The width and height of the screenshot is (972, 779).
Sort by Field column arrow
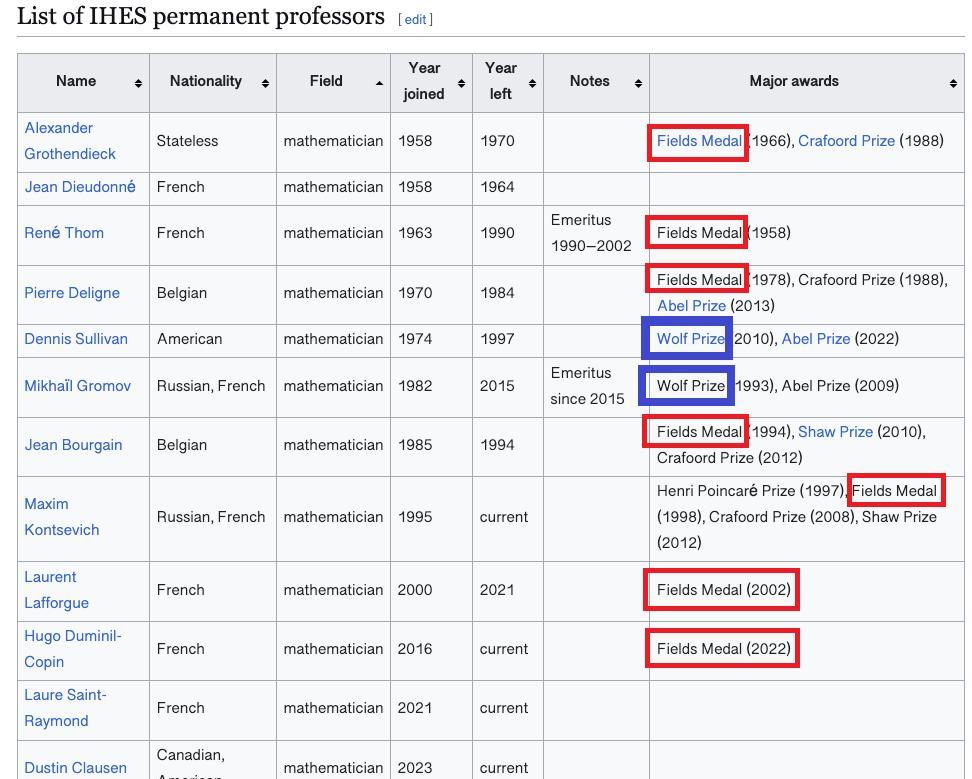(379, 84)
